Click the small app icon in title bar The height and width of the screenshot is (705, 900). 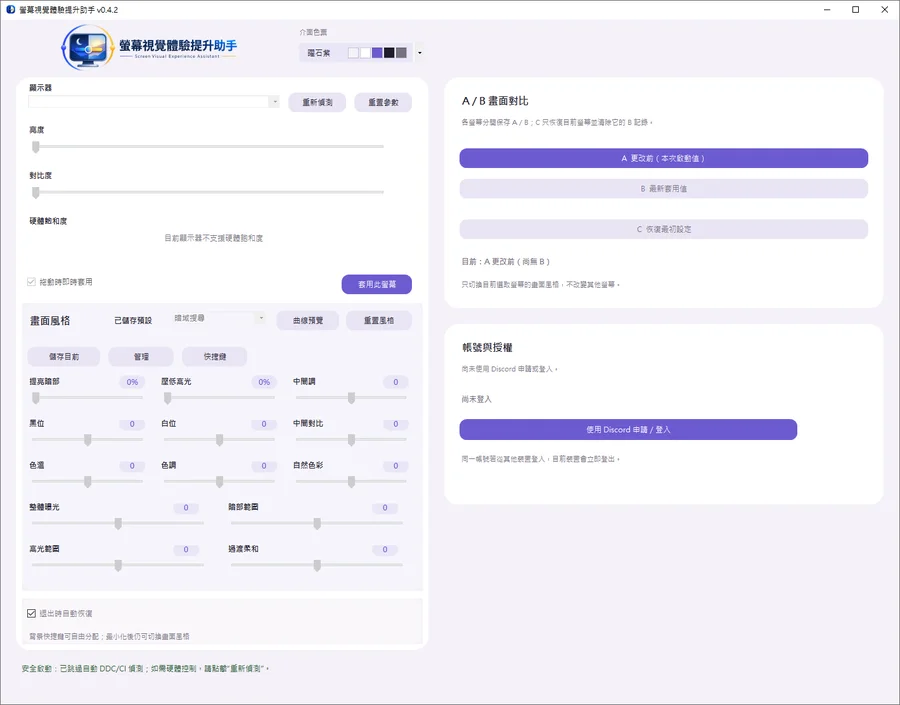(x=10, y=10)
